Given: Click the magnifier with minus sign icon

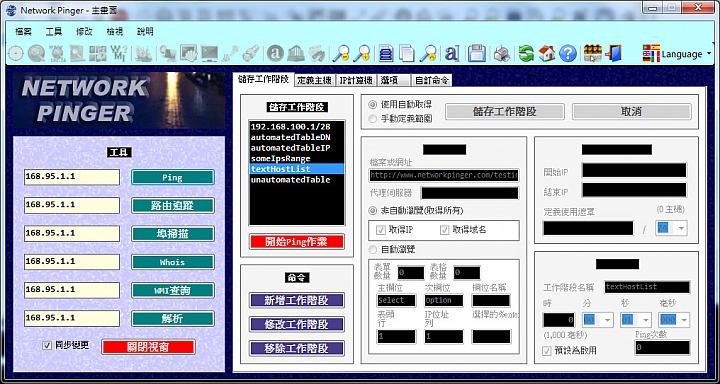Looking at the screenshot, I should click(x=341, y=54).
